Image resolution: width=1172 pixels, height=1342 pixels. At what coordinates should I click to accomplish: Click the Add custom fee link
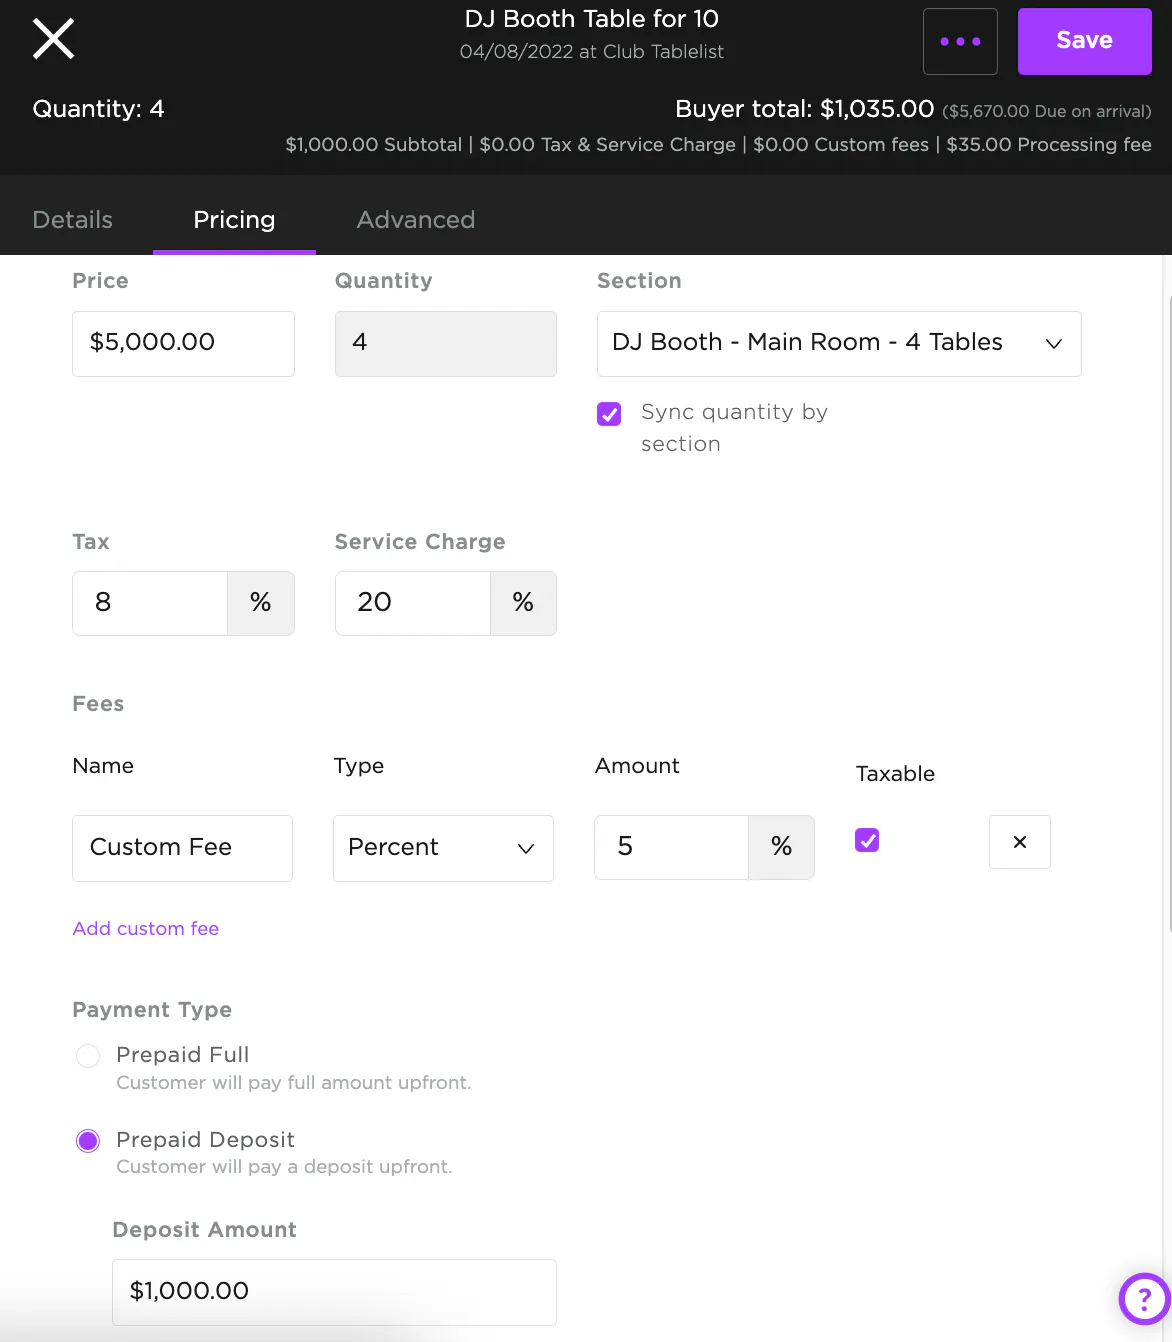(x=146, y=929)
